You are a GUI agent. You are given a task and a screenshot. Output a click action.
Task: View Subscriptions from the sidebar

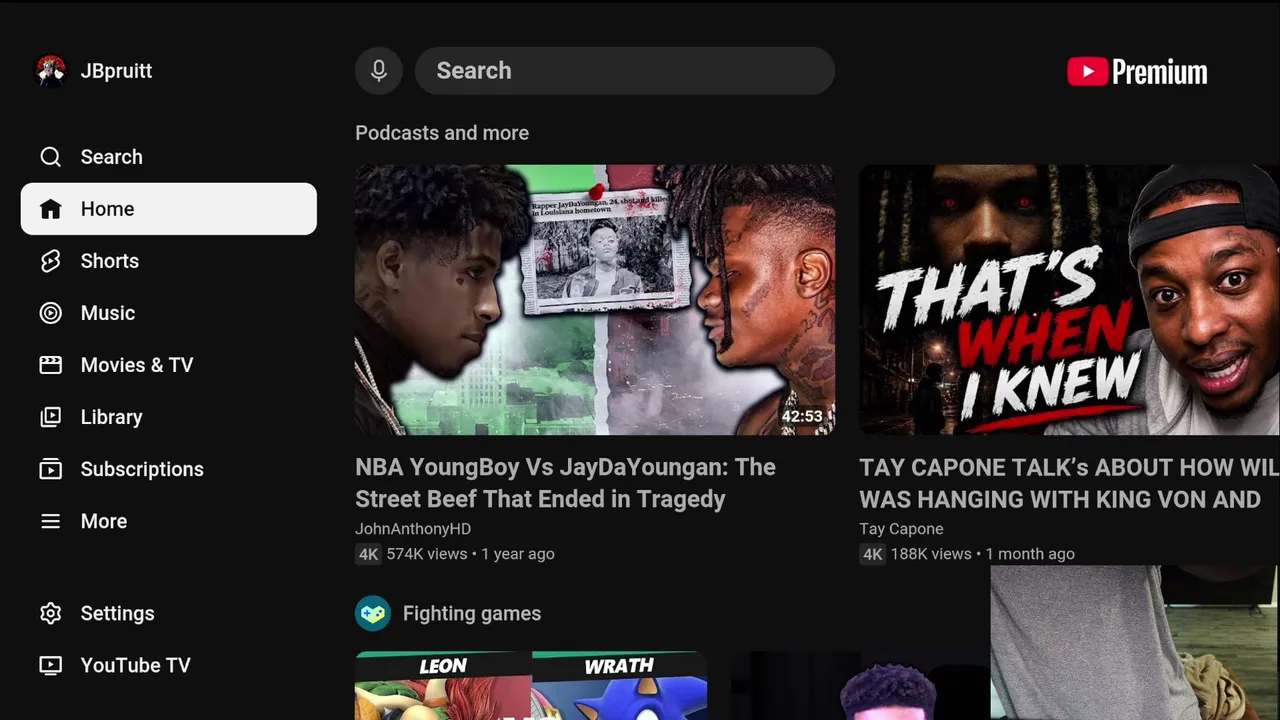click(x=169, y=469)
